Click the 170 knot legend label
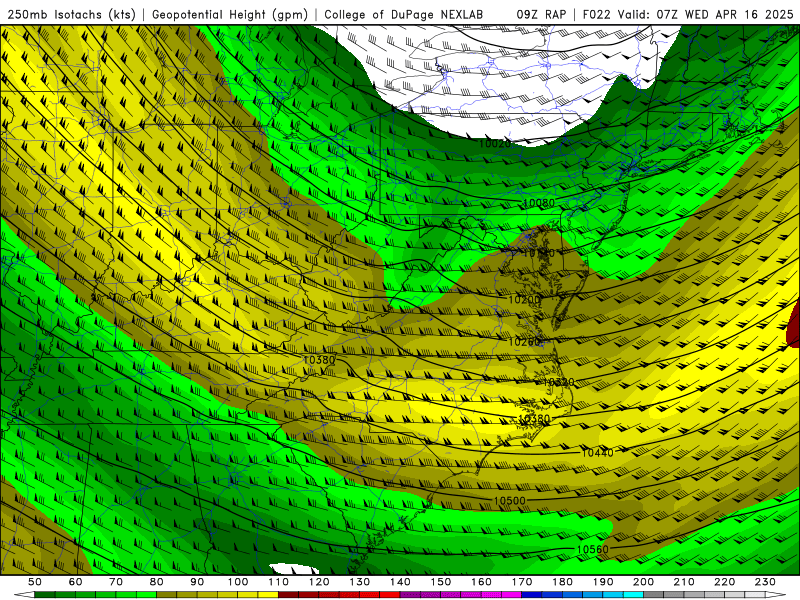This screenshot has height=600, width=800. (522, 582)
